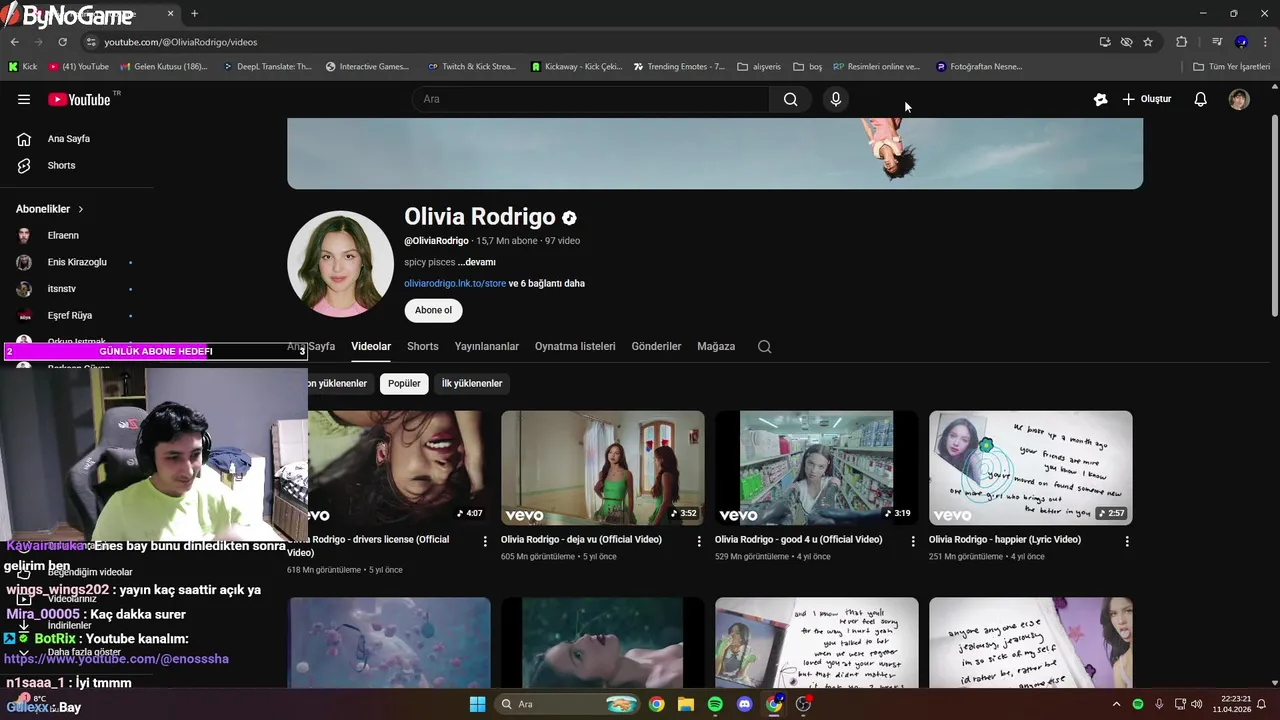This screenshot has width=1280, height=720.
Task: Open the good 4 u video thumbnail
Action: (x=817, y=468)
